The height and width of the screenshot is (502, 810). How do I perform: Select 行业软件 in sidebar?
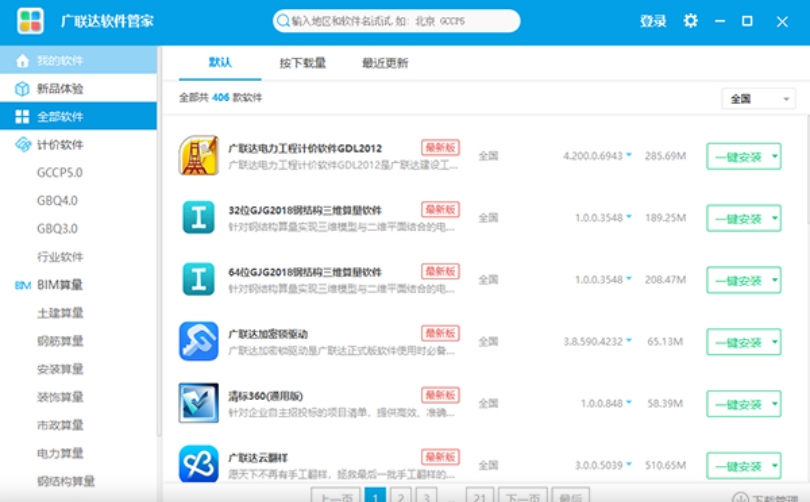coord(60,257)
